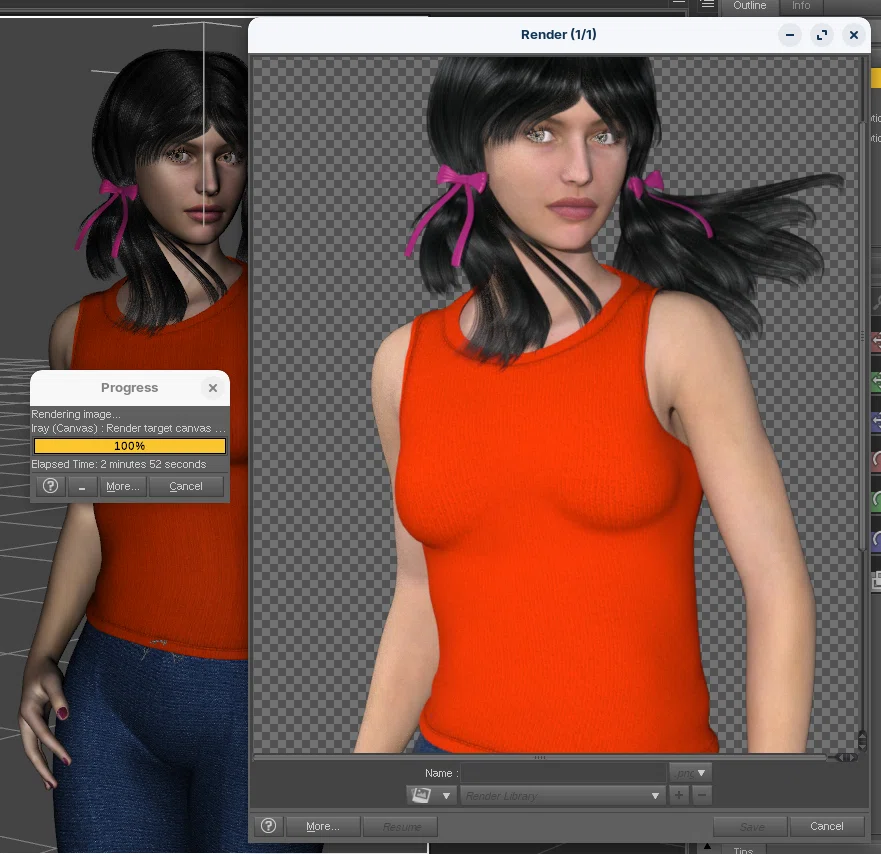Click Save in the Render window
The height and width of the screenshot is (854, 881).
click(751, 826)
